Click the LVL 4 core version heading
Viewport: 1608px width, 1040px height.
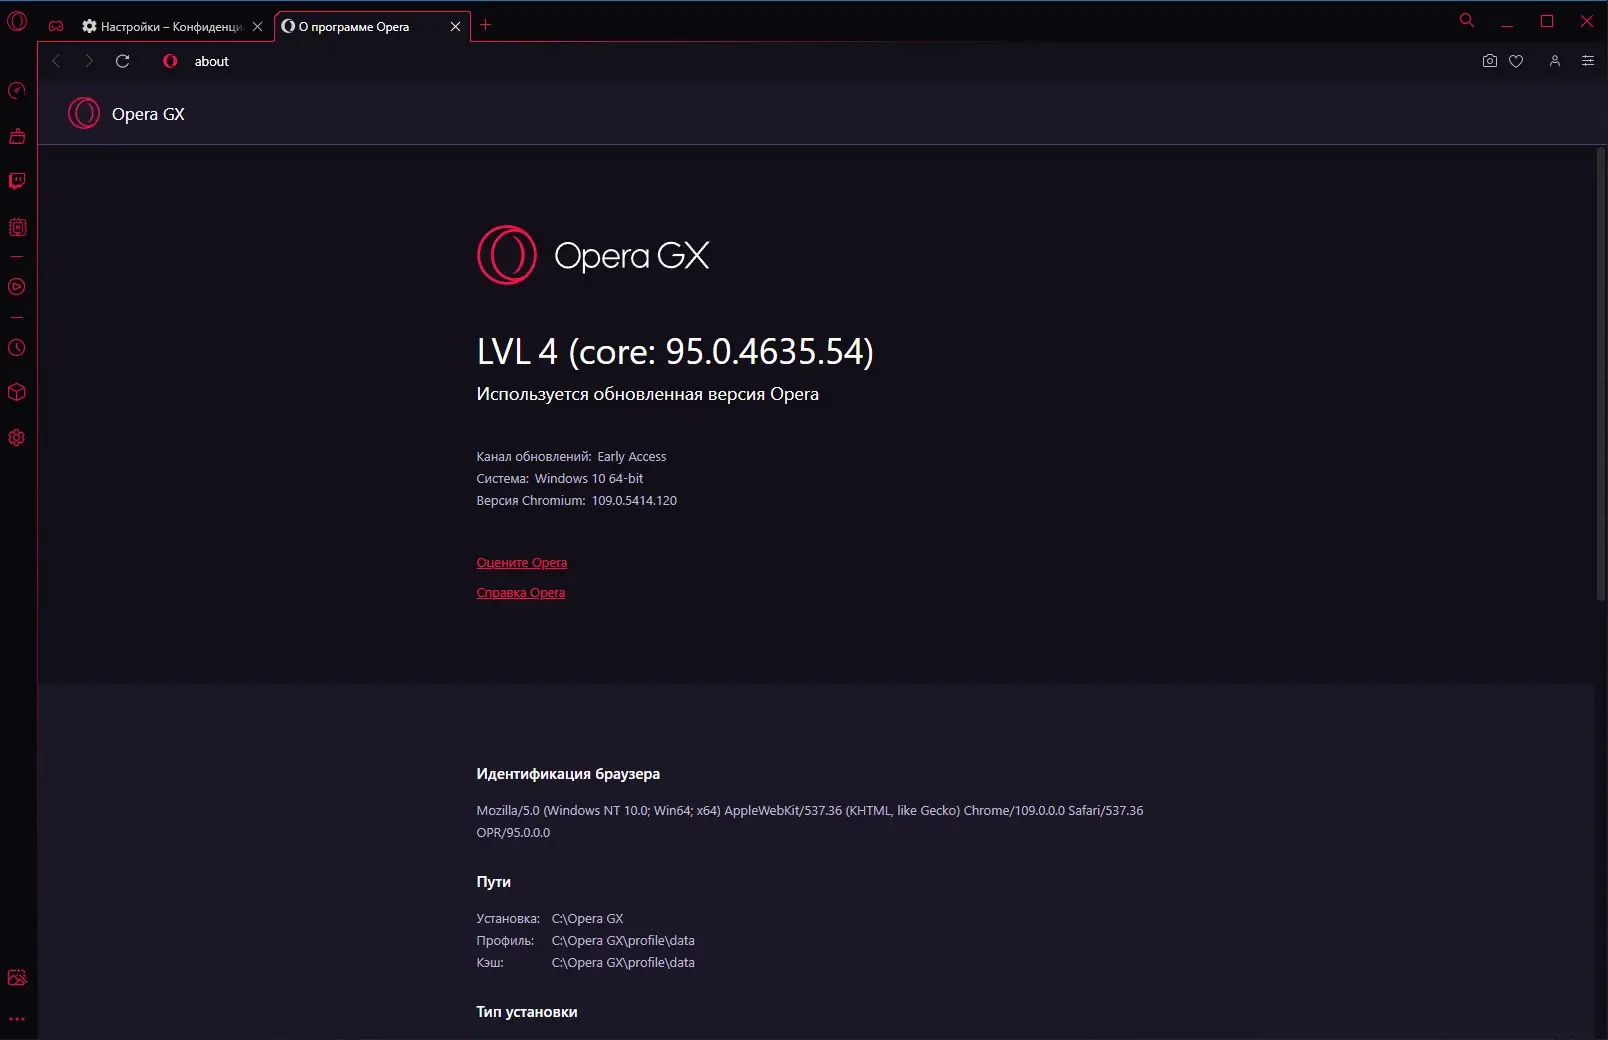pos(675,351)
